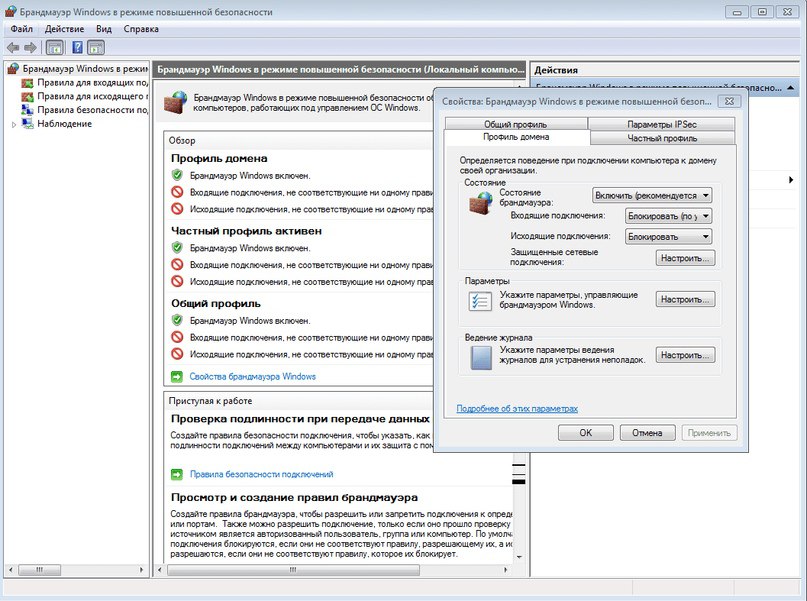
Task: Click the journal icon in the Ведение журнала group
Action: 481,358
